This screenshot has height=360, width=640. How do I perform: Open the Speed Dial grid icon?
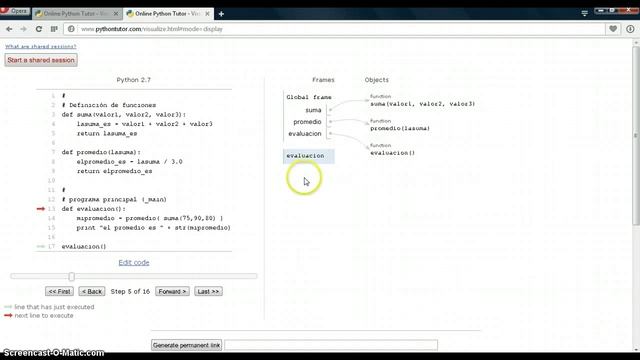pyautogui.click(x=54, y=29)
